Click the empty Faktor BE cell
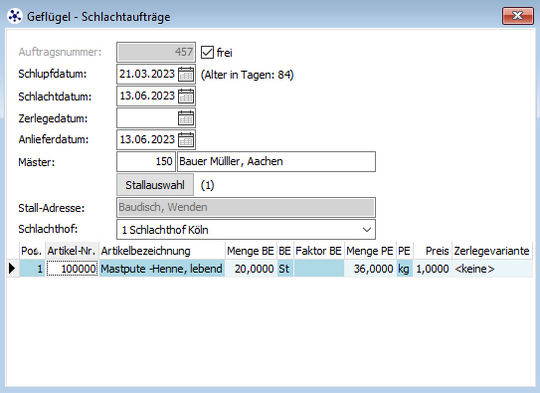This screenshot has width=540, height=393. pyautogui.click(x=319, y=269)
